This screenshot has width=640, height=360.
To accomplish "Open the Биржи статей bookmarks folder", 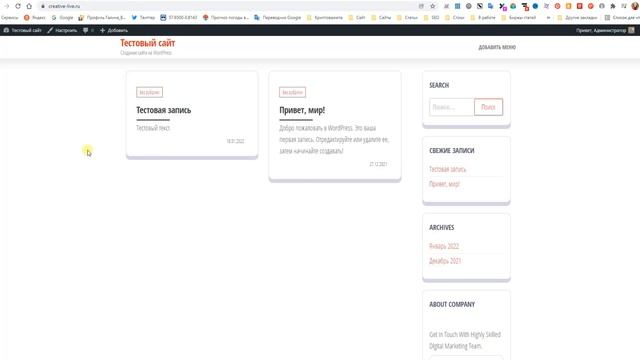I will [x=518, y=18].
